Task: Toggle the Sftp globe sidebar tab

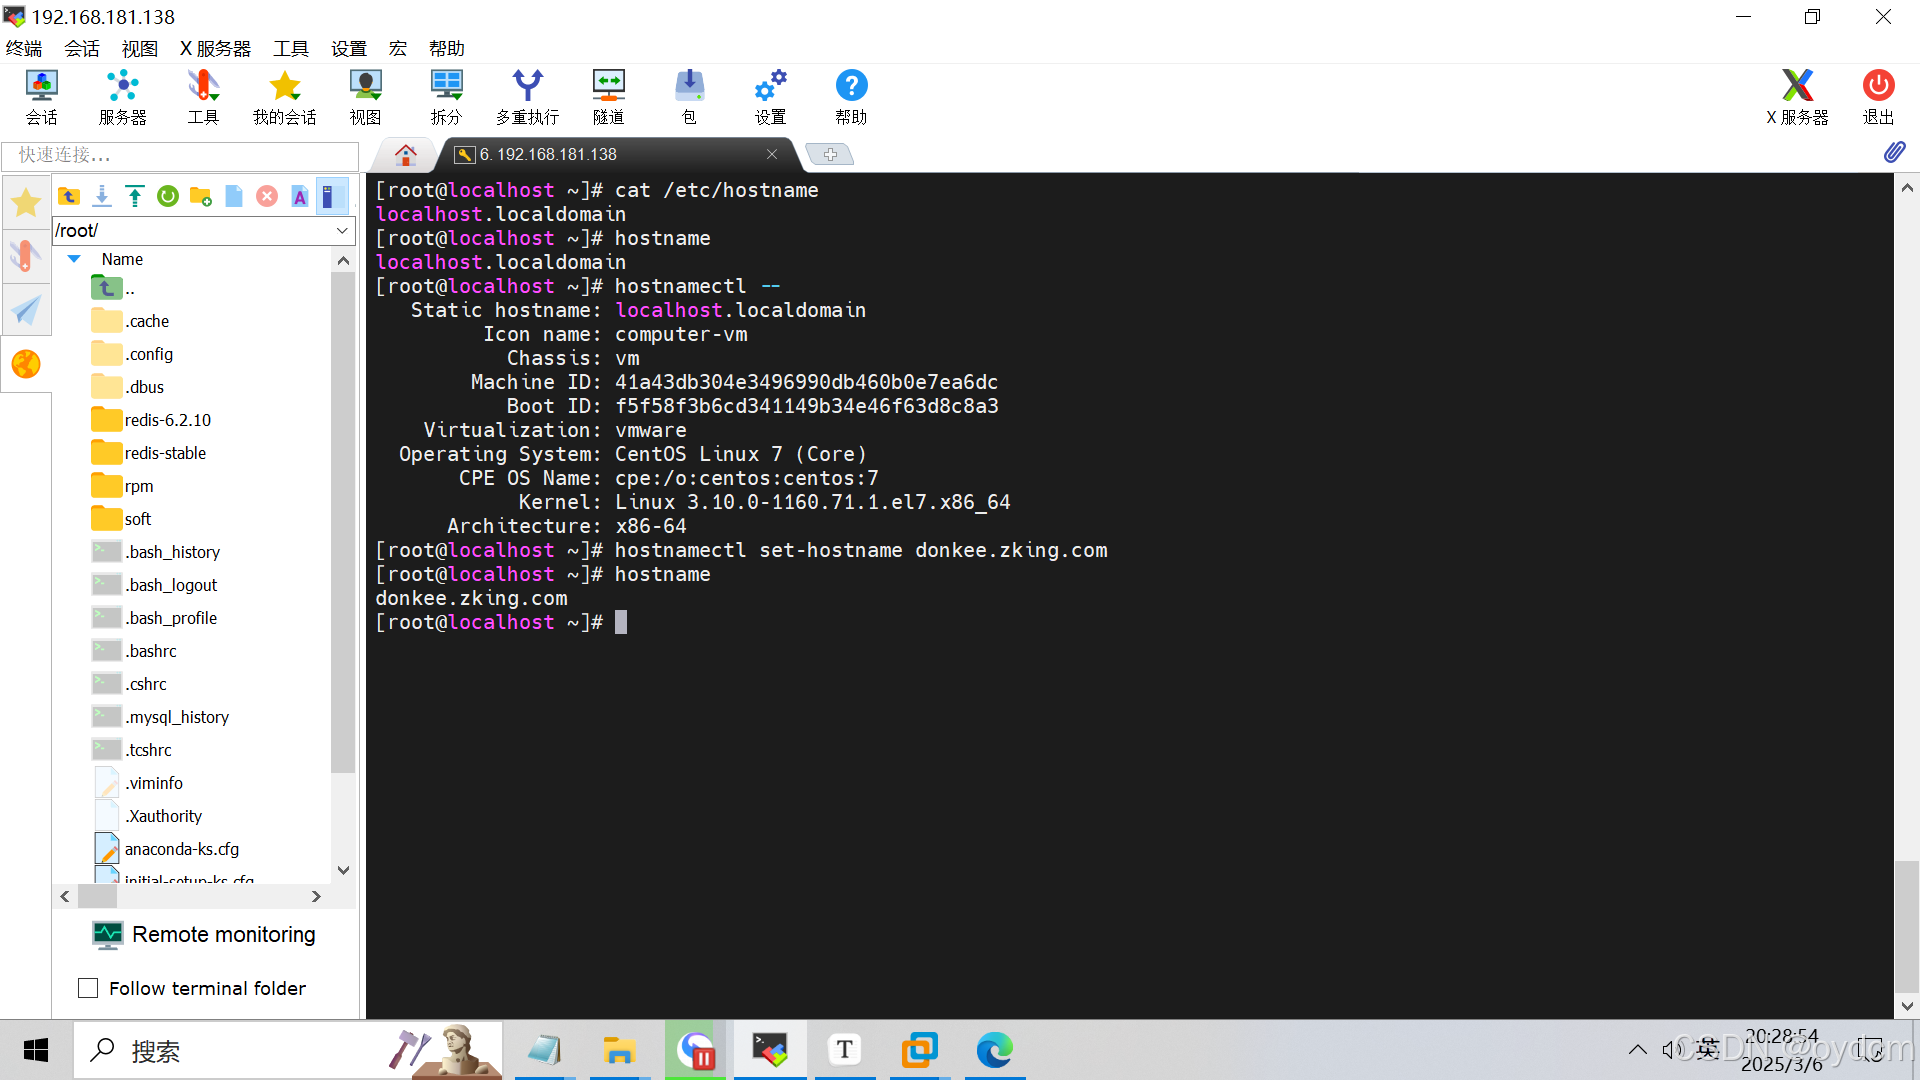Action: pos(26,364)
